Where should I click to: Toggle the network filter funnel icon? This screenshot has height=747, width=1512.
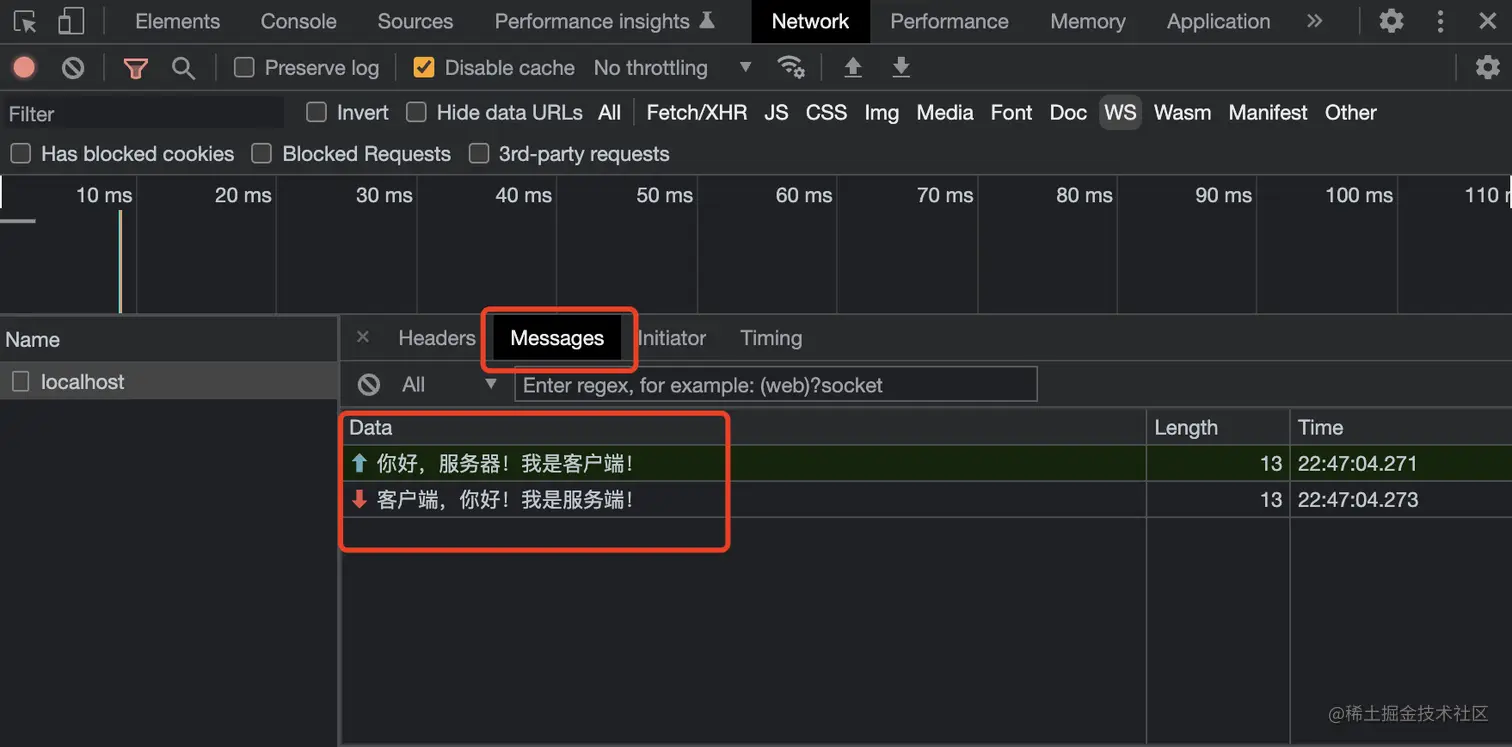(x=136, y=68)
